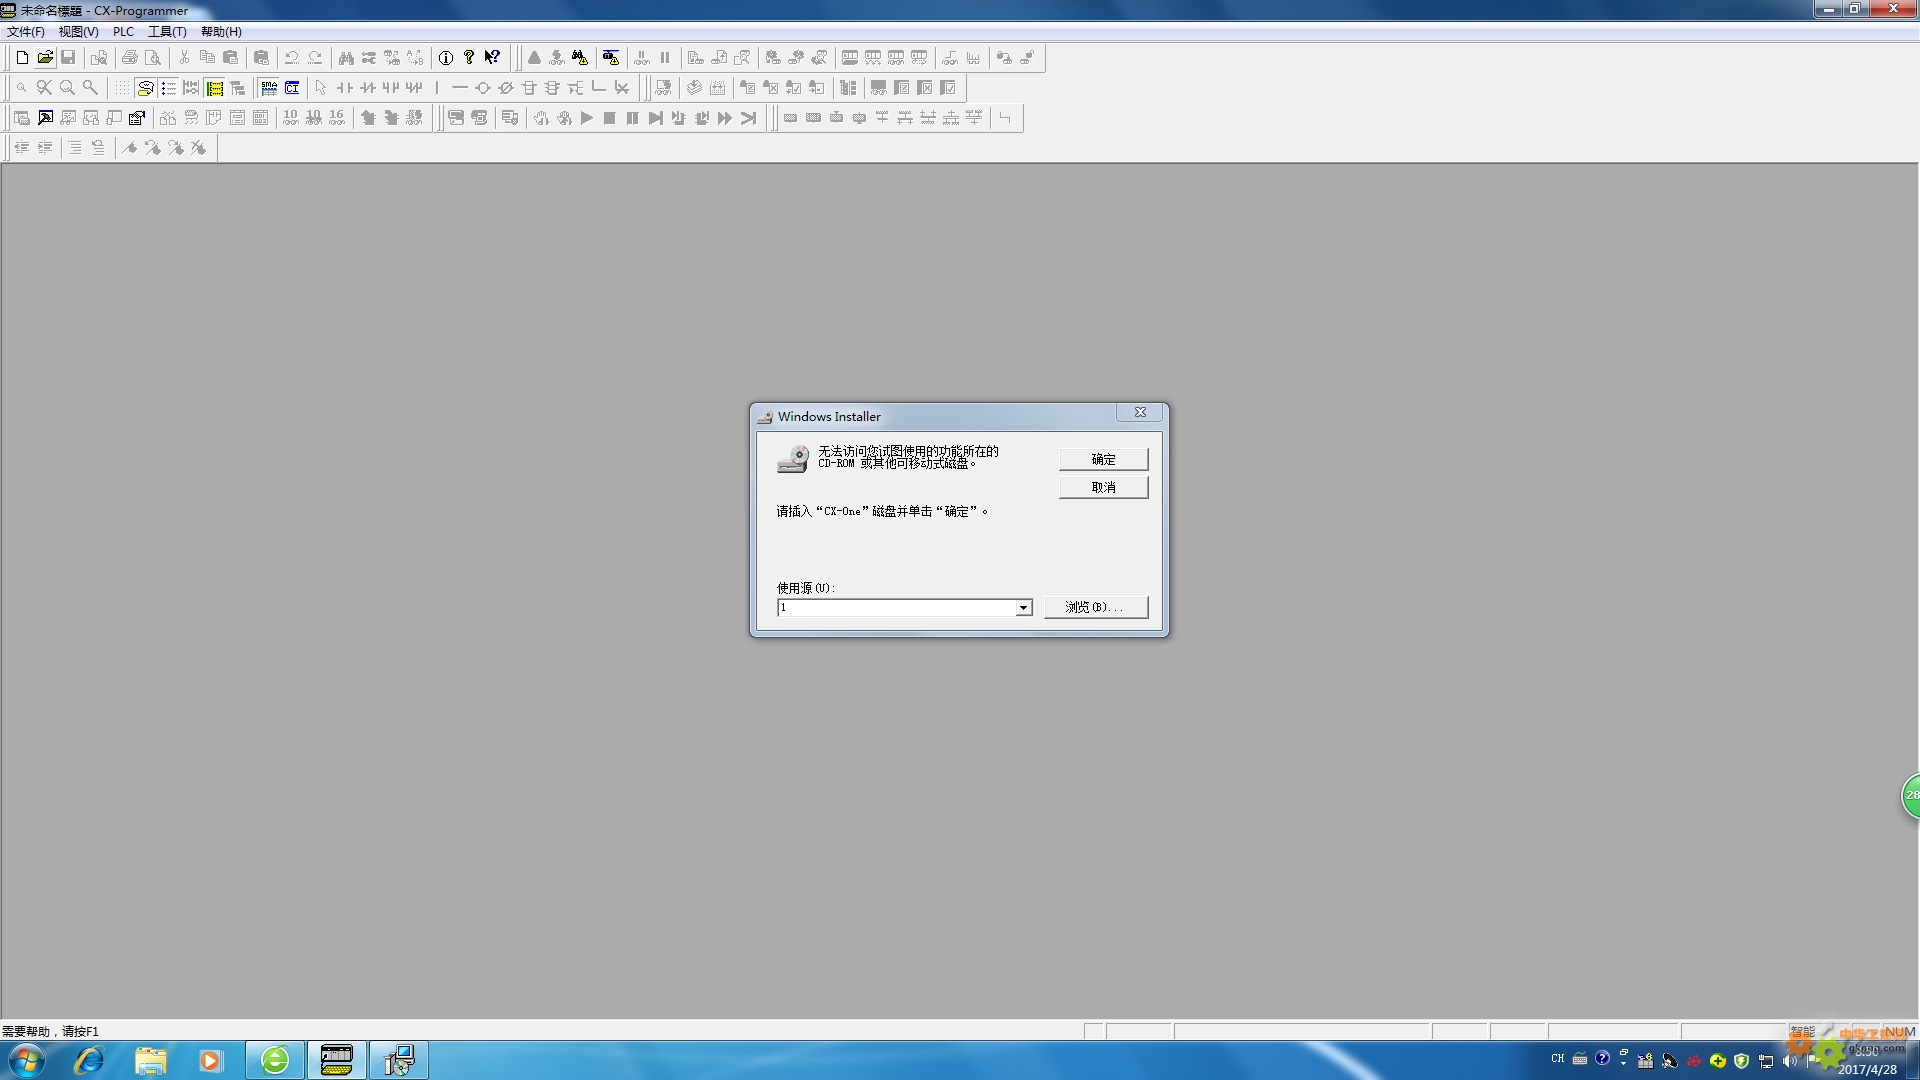
Task: Toggle the comment bubble view icon
Action: tap(145, 88)
